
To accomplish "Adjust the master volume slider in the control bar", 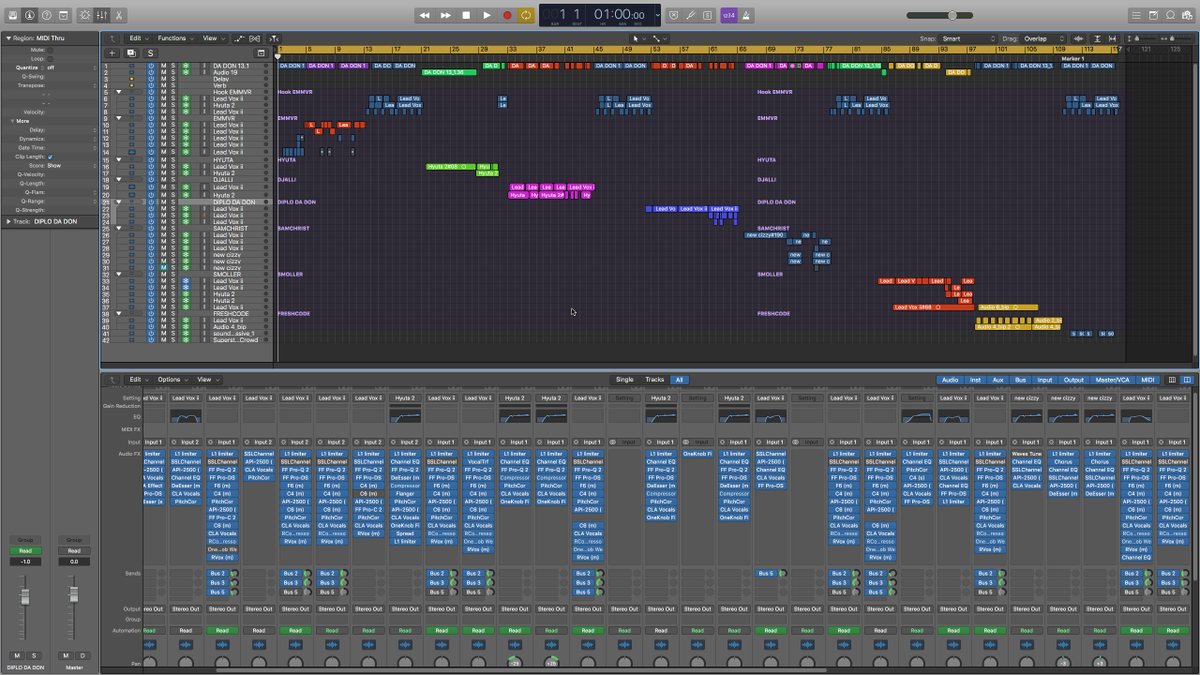I will 939,15.
